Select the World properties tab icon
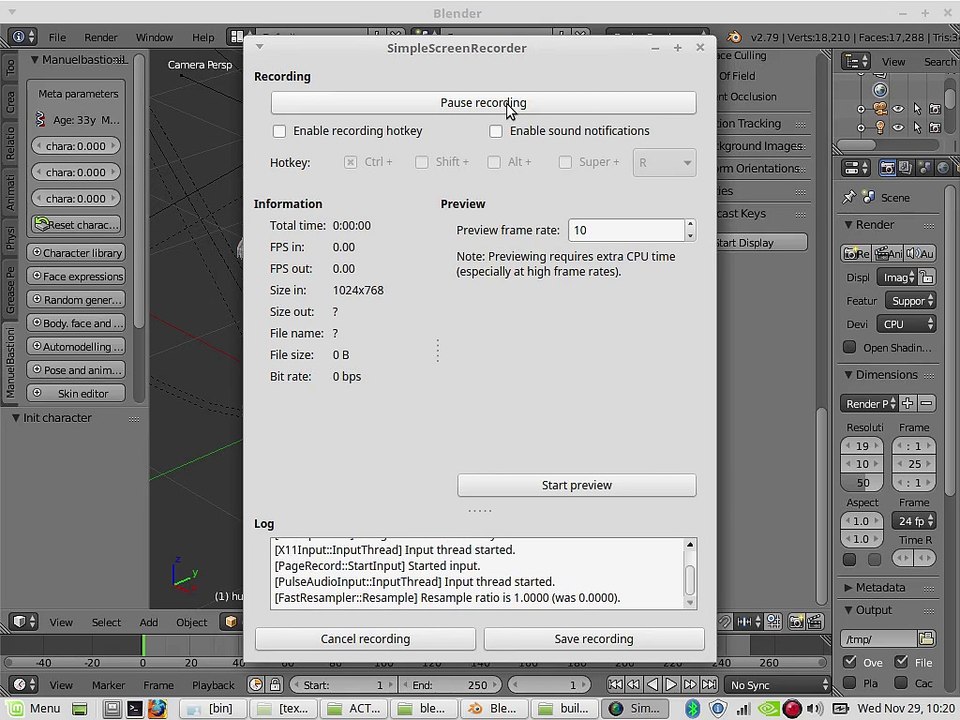960x720 pixels. (943, 168)
